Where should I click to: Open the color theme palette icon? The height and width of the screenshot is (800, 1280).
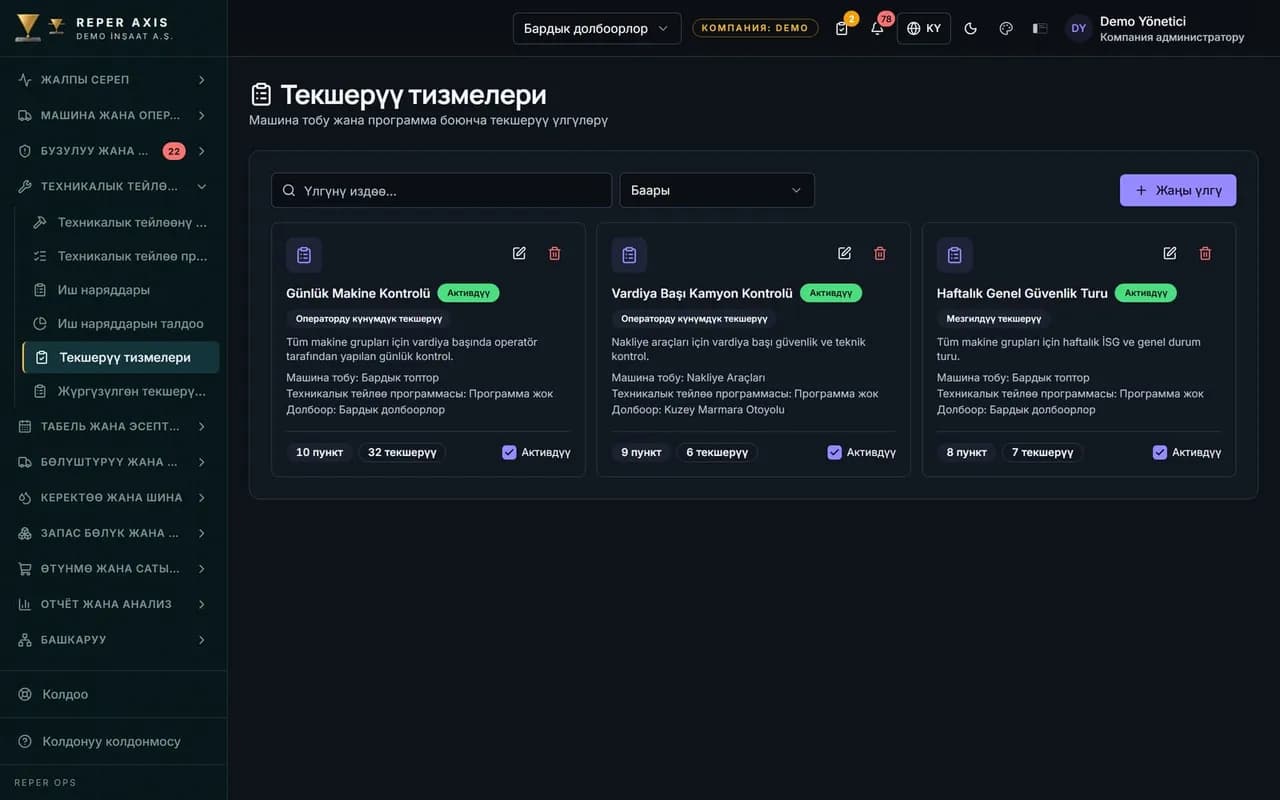[1006, 28]
